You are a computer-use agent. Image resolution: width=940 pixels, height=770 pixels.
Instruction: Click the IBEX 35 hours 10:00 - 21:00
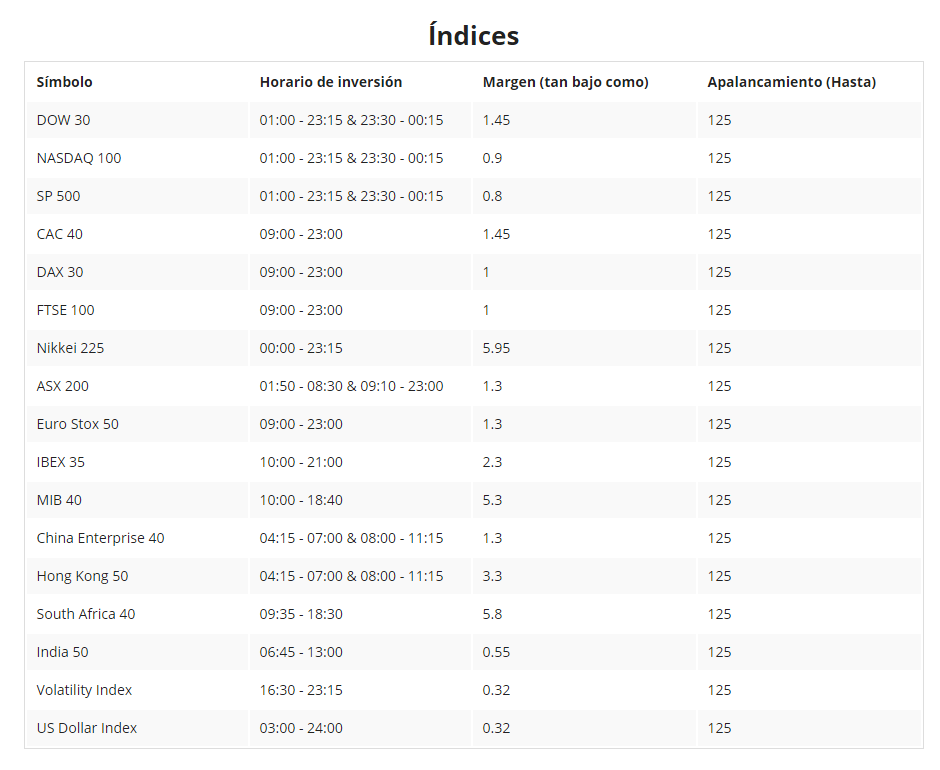(301, 462)
